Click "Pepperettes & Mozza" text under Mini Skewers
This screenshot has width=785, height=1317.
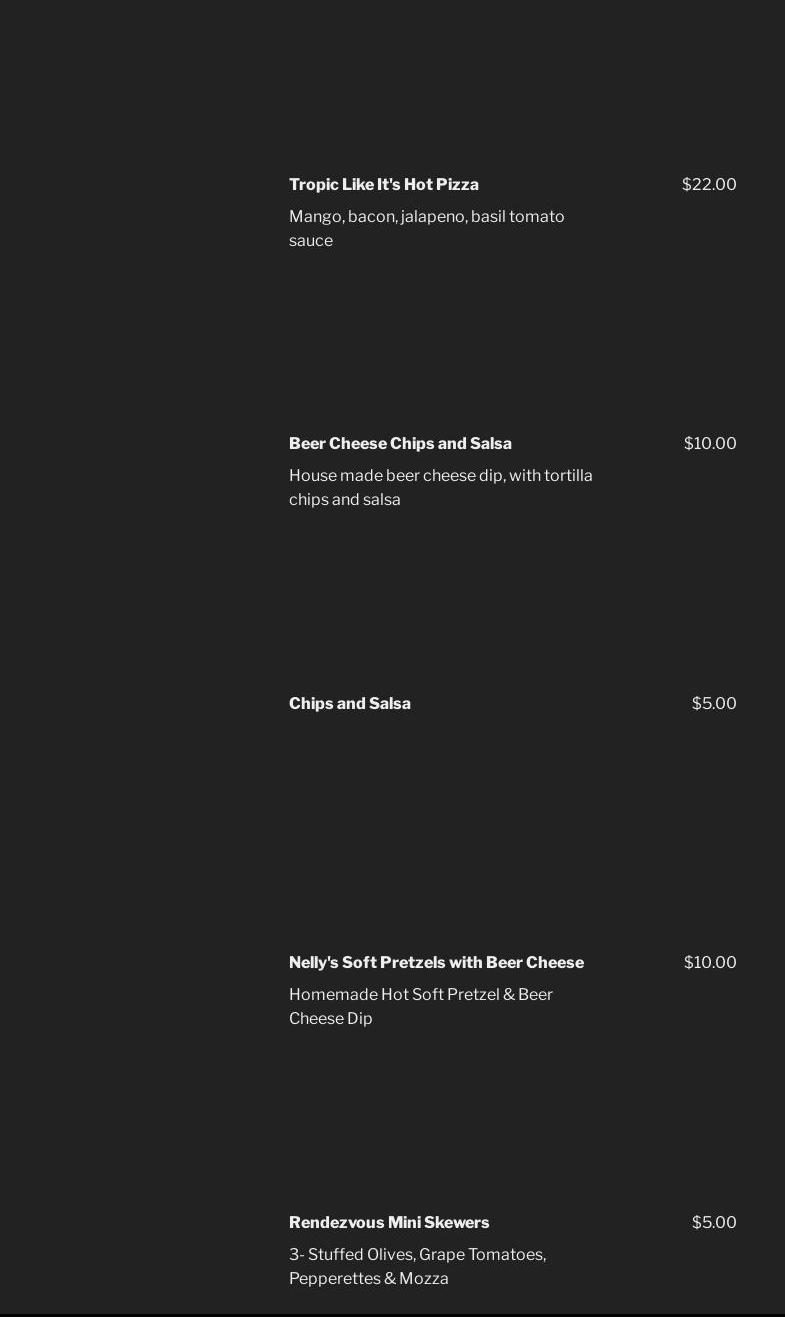[x=368, y=1279]
